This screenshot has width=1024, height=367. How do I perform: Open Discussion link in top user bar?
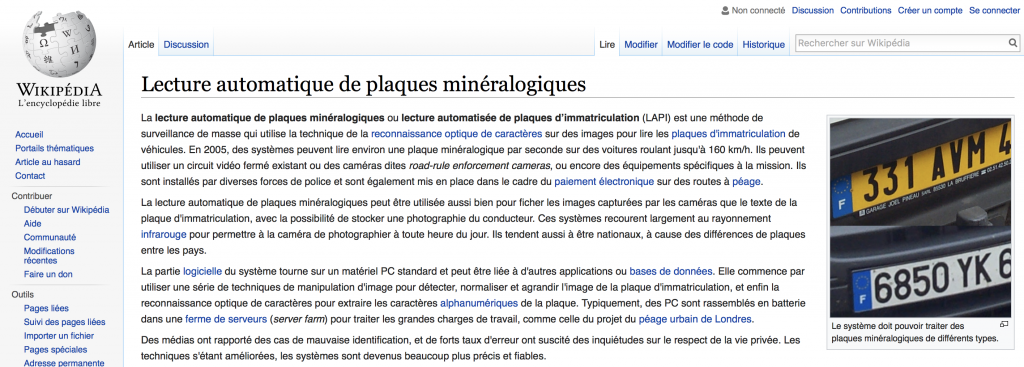(812, 10)
